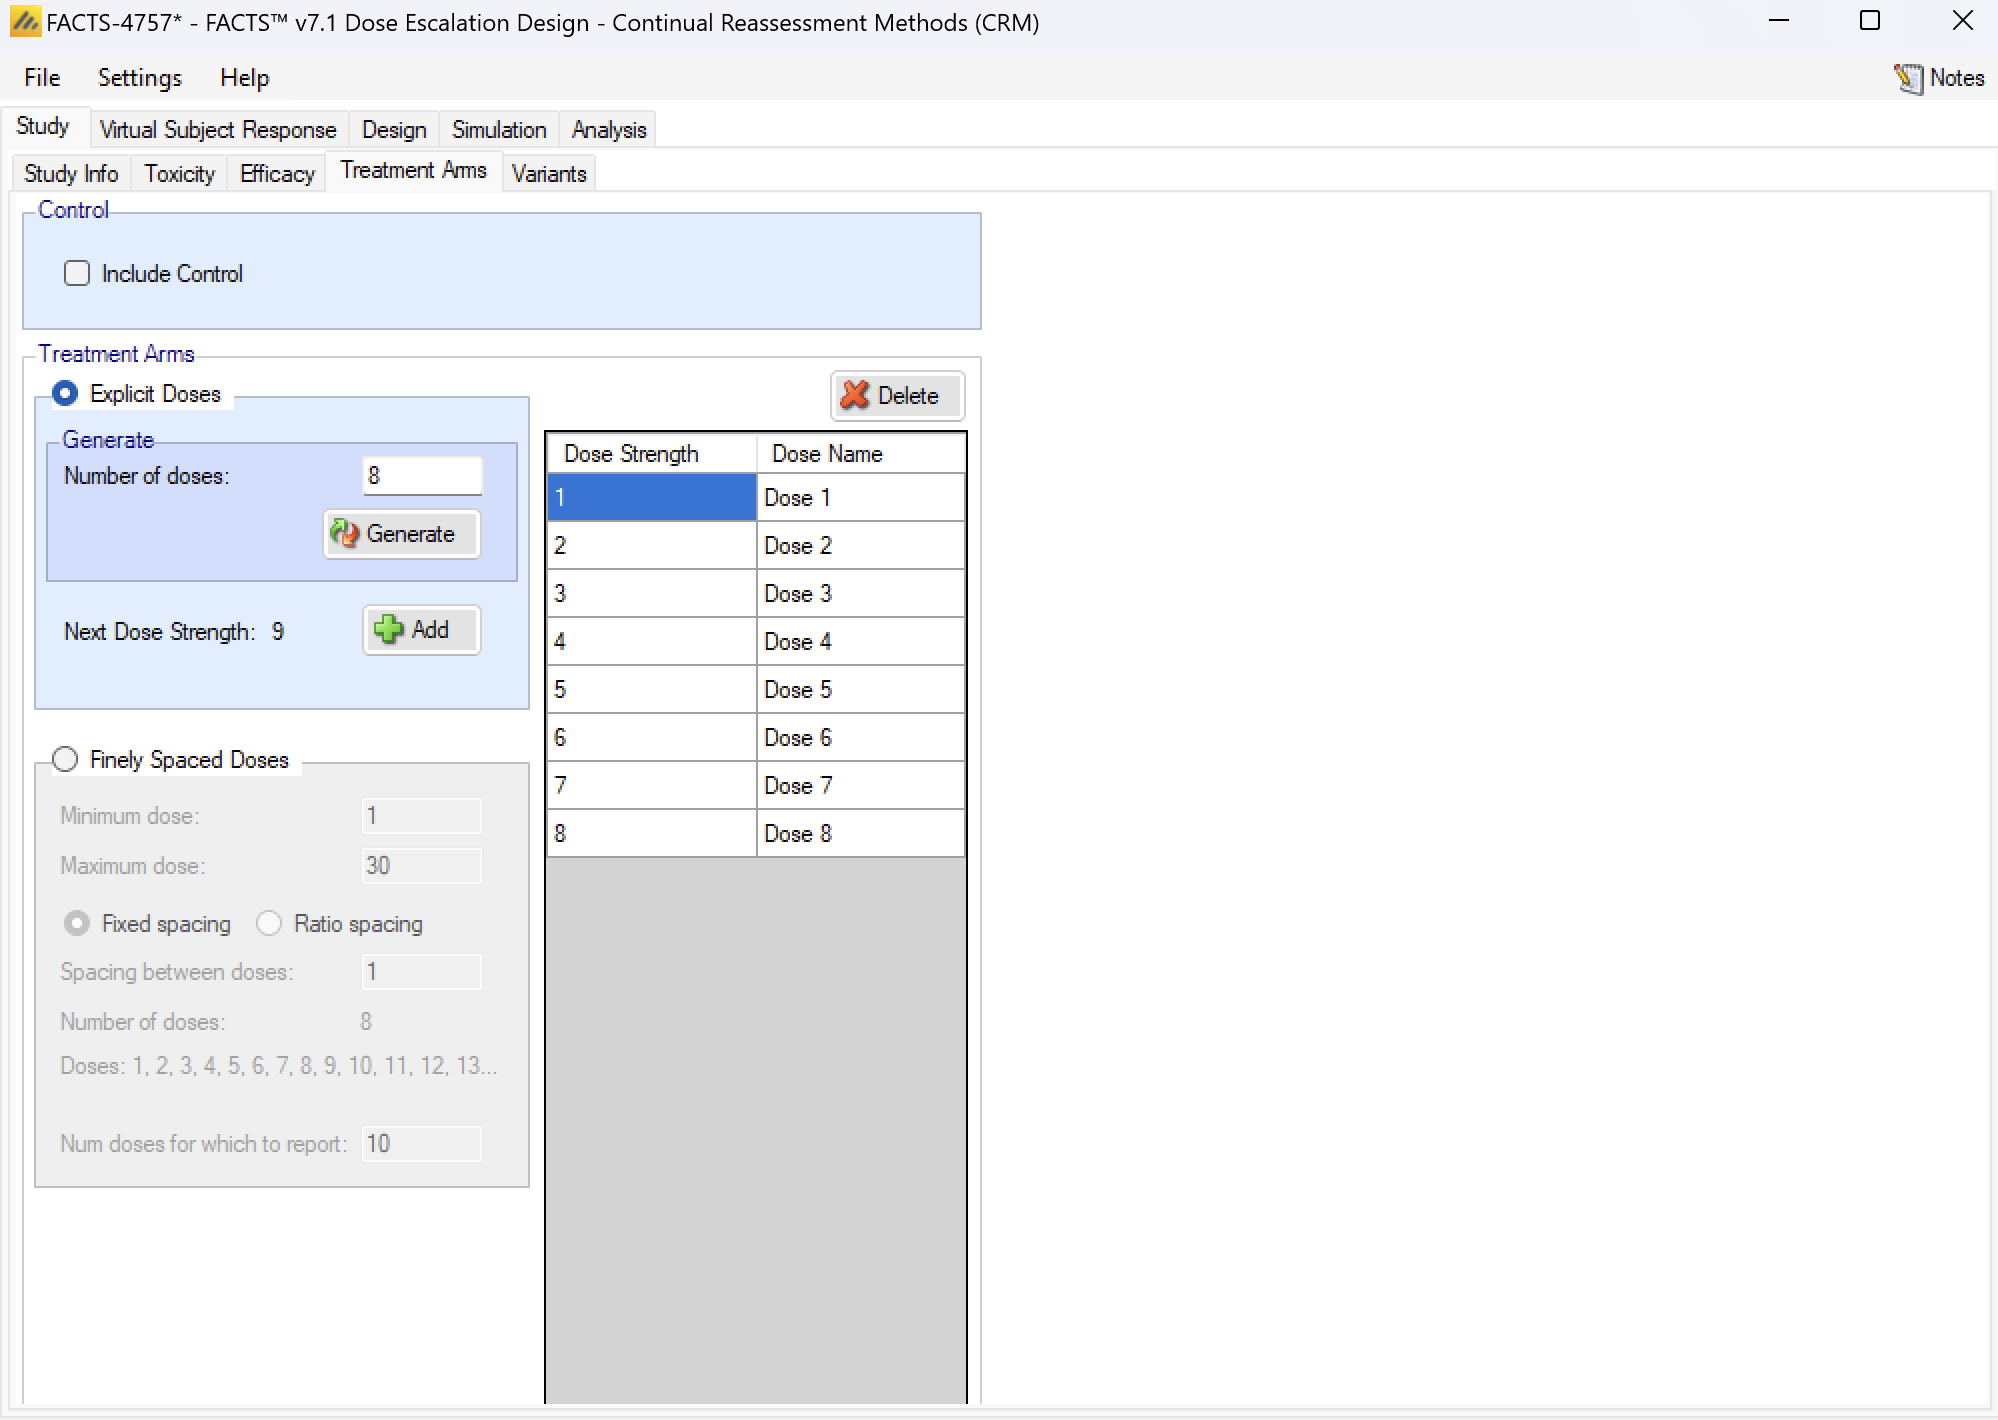
Task: Open the Notes notepad icon
Action: pyautogui.click(x=1908, y=78)
